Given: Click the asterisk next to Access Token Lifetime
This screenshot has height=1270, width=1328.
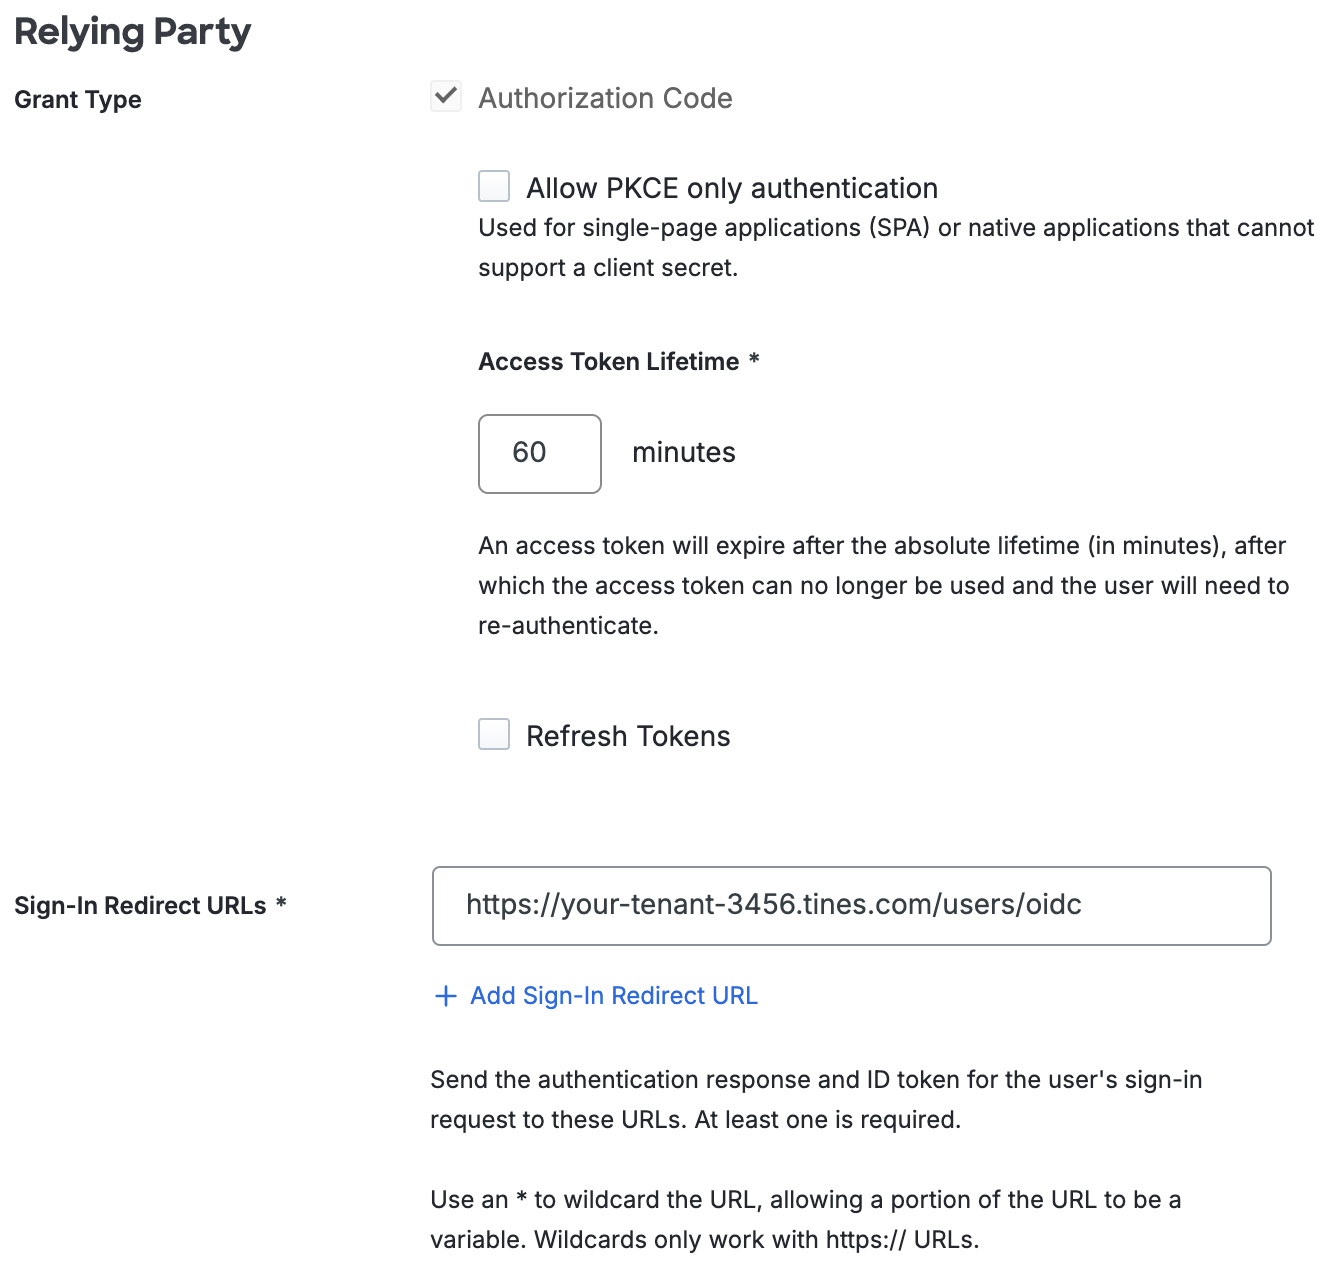Looking at the screenshot, I should point(754,361).
